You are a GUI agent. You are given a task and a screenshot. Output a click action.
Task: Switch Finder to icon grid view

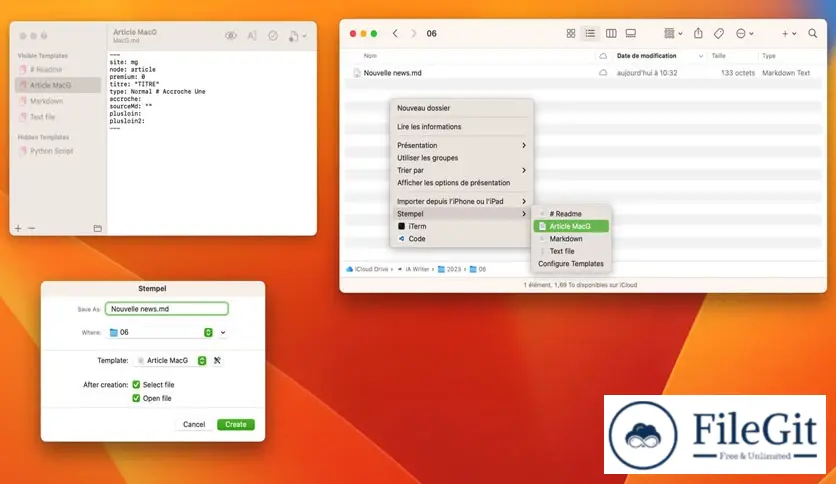tap(571, 33)
